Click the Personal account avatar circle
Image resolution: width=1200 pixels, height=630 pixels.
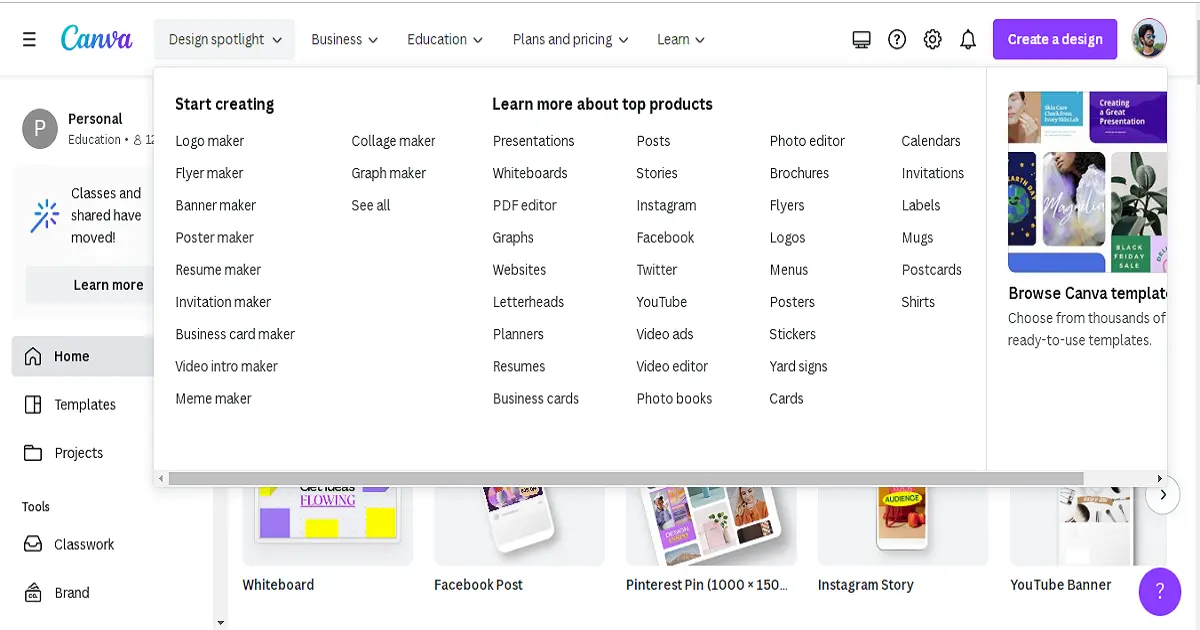40,129
